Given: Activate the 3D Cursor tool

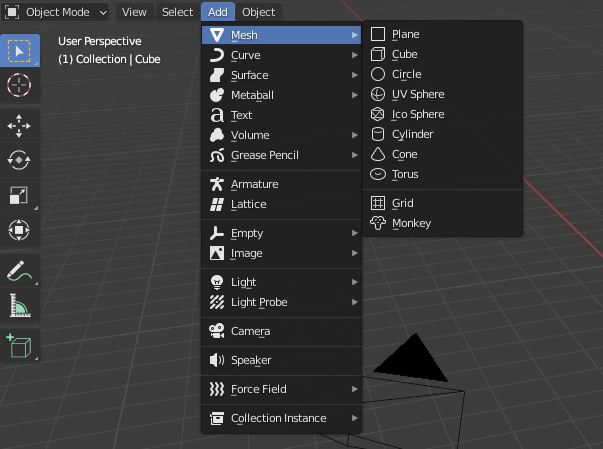Looking at the screenshot, I should (20, 85).
